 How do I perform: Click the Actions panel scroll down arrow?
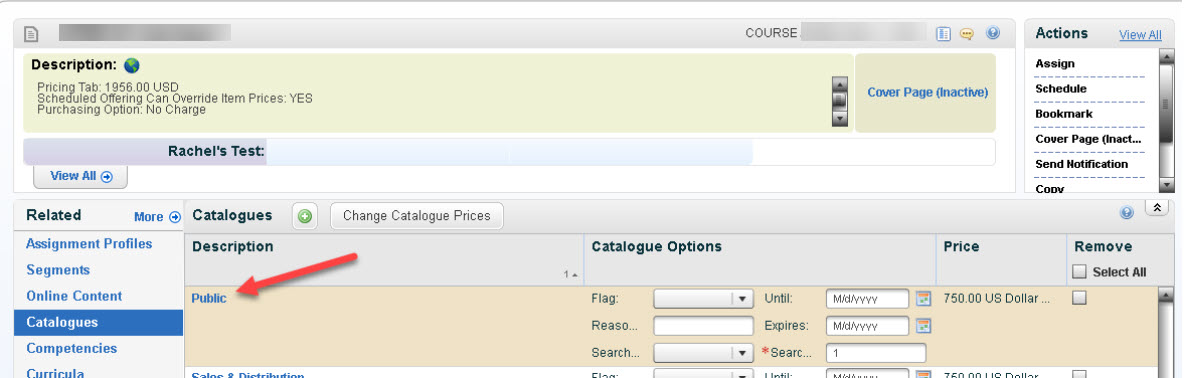coord(1167,185)
